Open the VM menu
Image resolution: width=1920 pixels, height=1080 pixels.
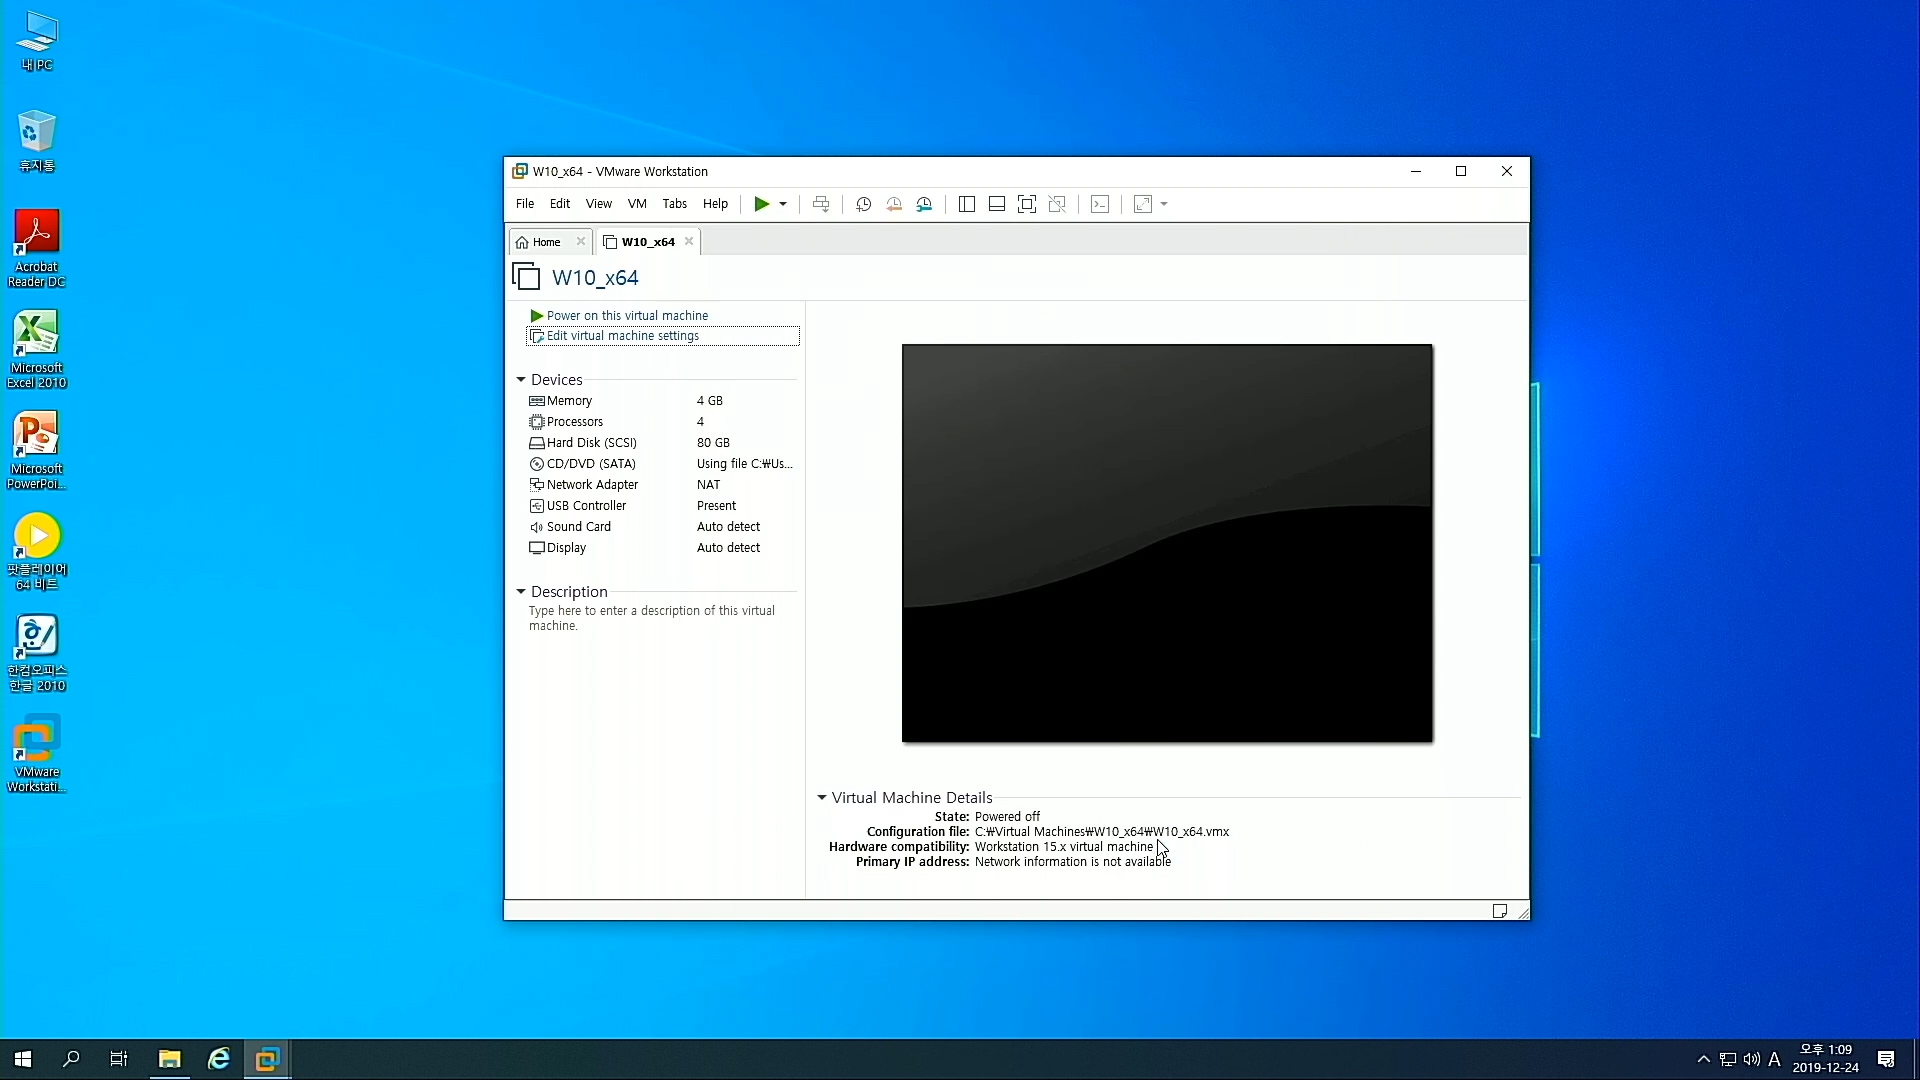[x=637, y=204]
